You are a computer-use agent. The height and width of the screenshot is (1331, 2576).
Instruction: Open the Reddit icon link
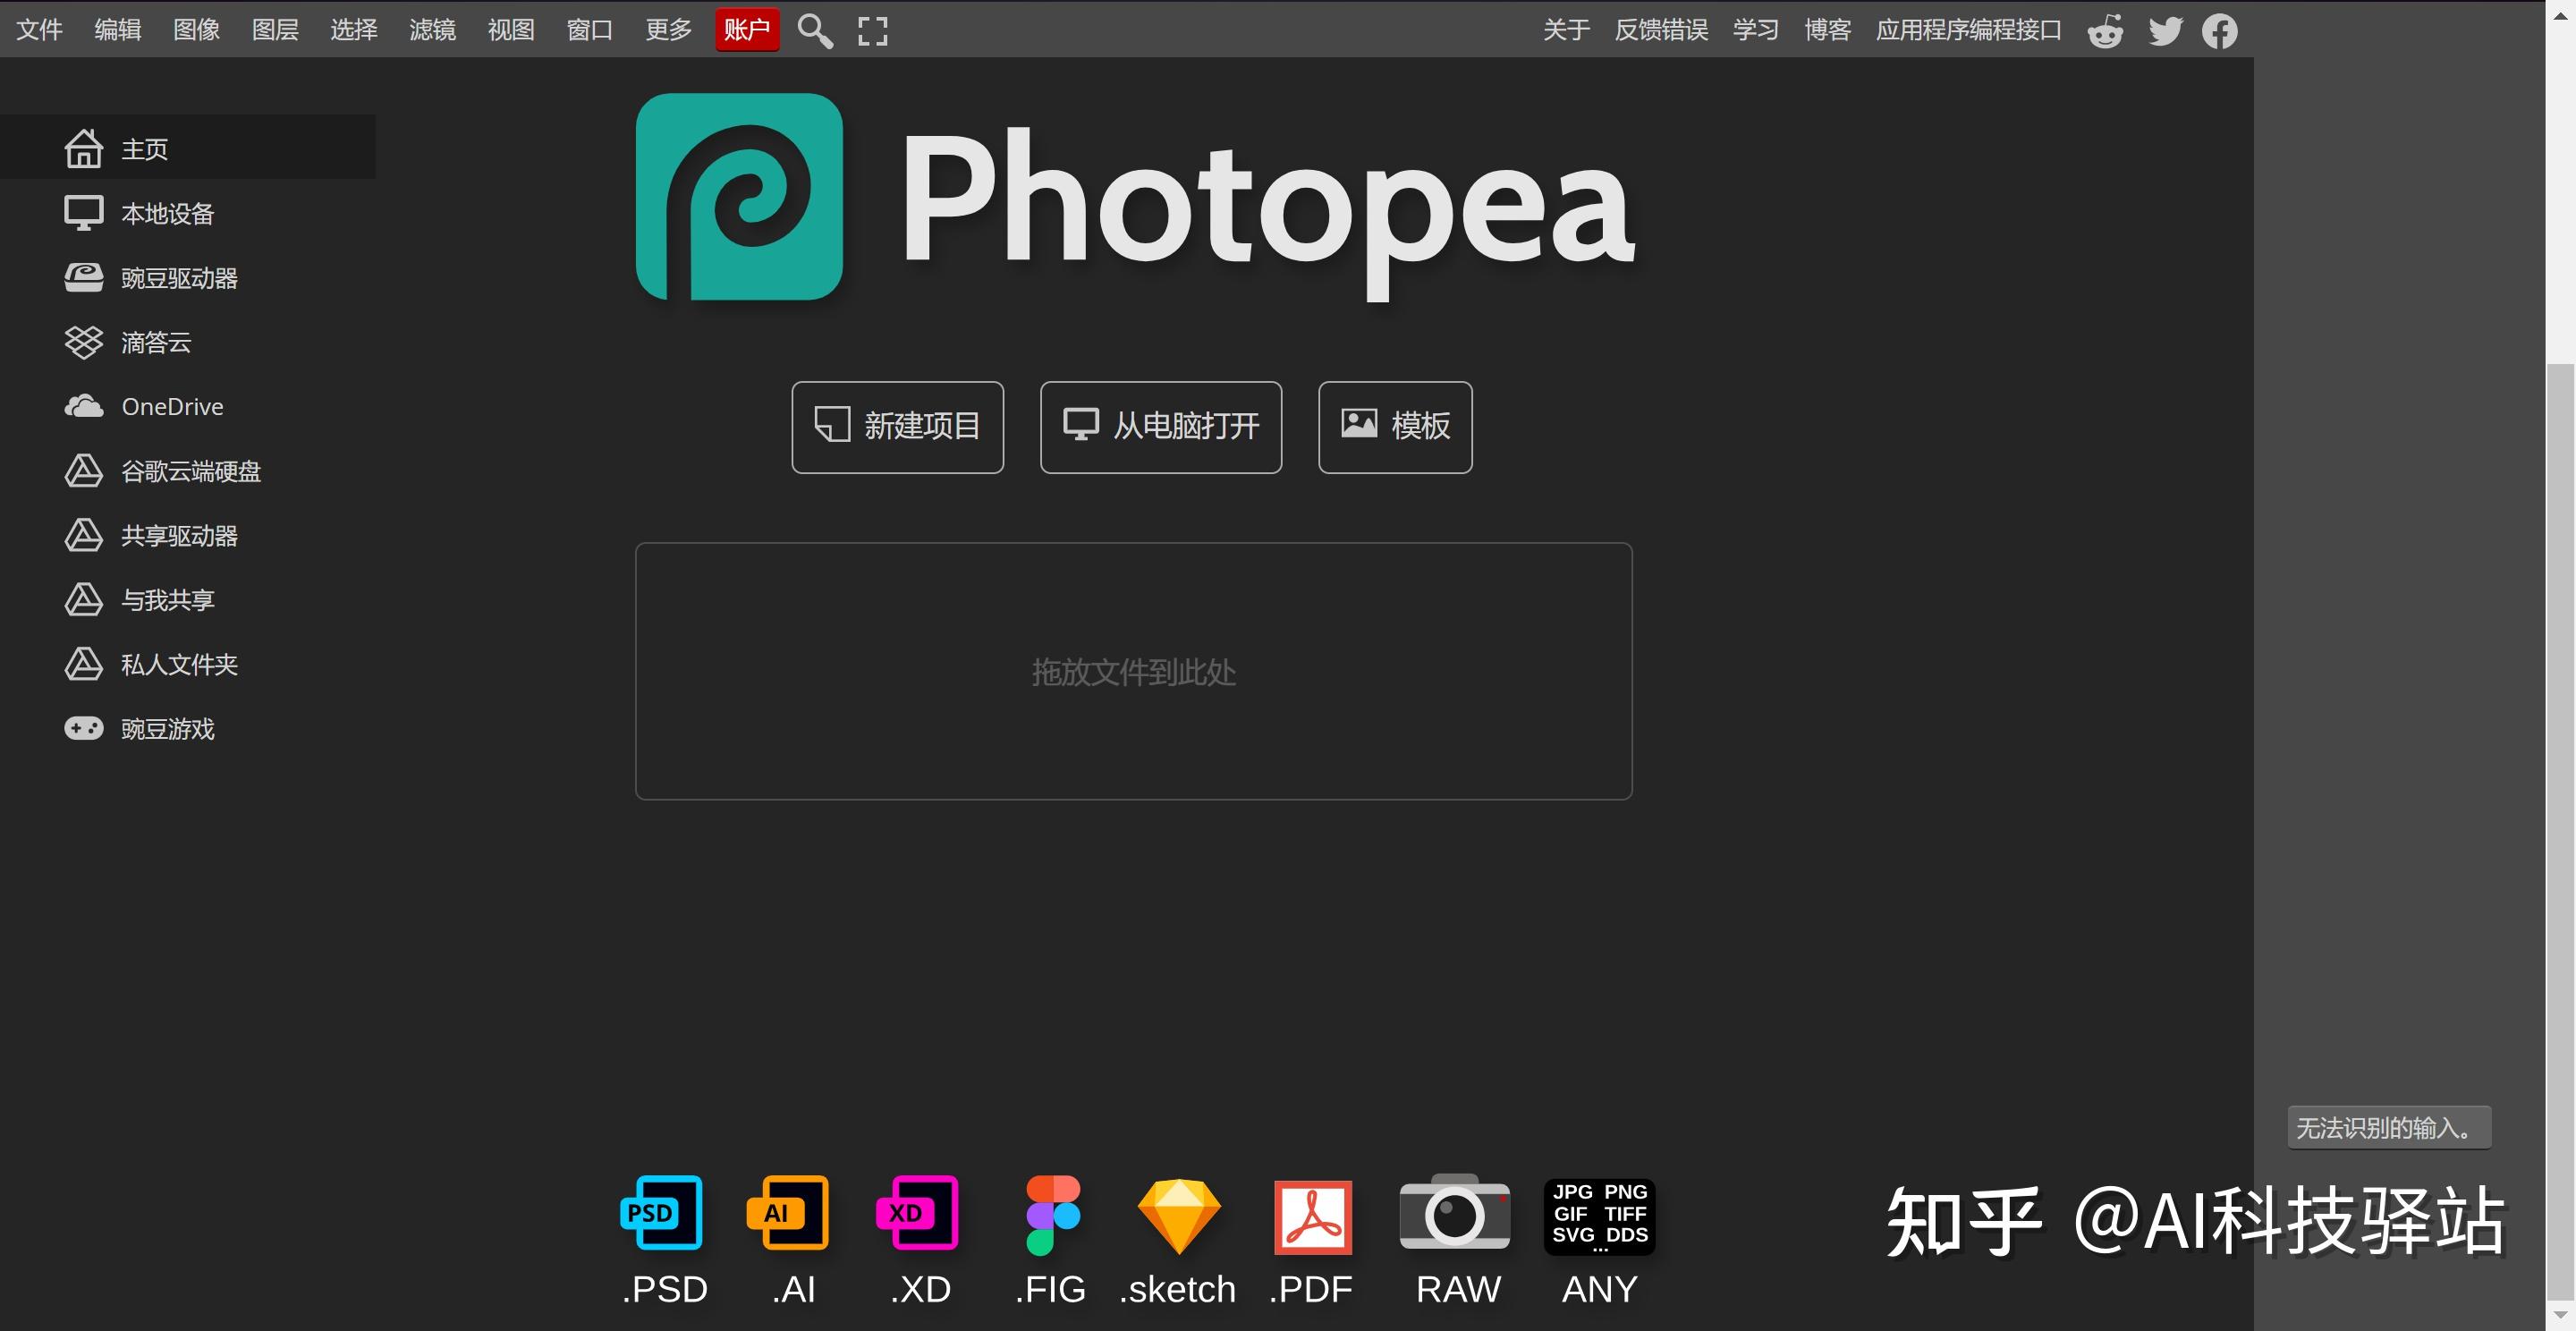coord(2105,31)
